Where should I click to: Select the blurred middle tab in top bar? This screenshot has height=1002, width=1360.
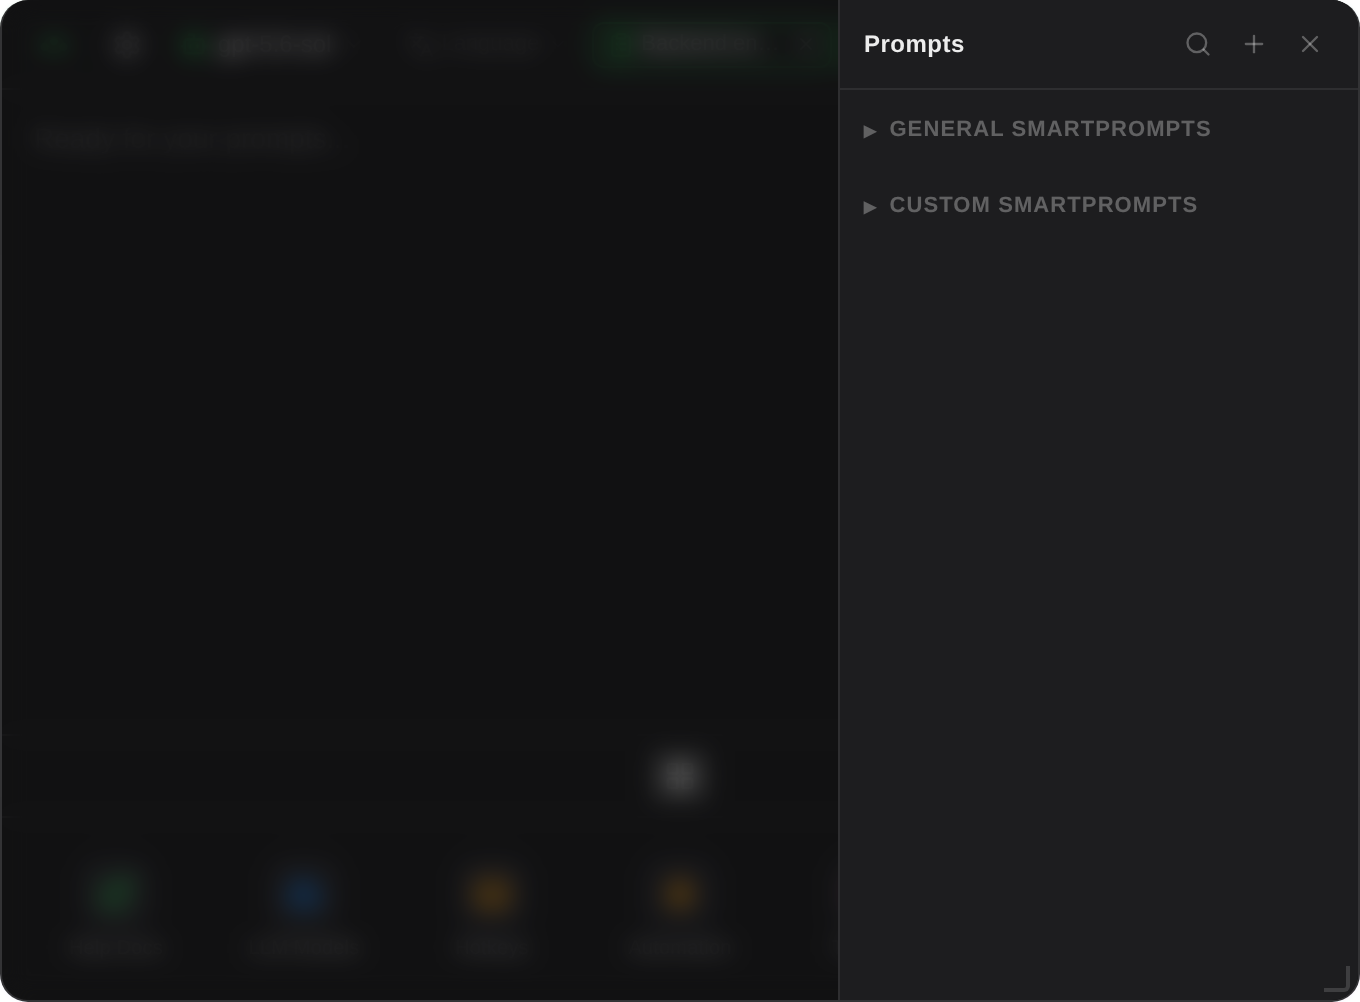474,44
